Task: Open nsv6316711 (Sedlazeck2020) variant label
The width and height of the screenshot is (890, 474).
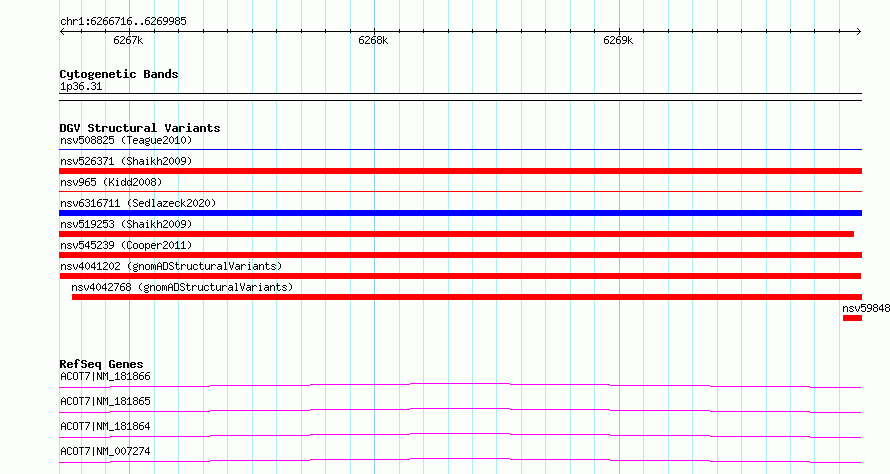Action: tap(138, 203)
